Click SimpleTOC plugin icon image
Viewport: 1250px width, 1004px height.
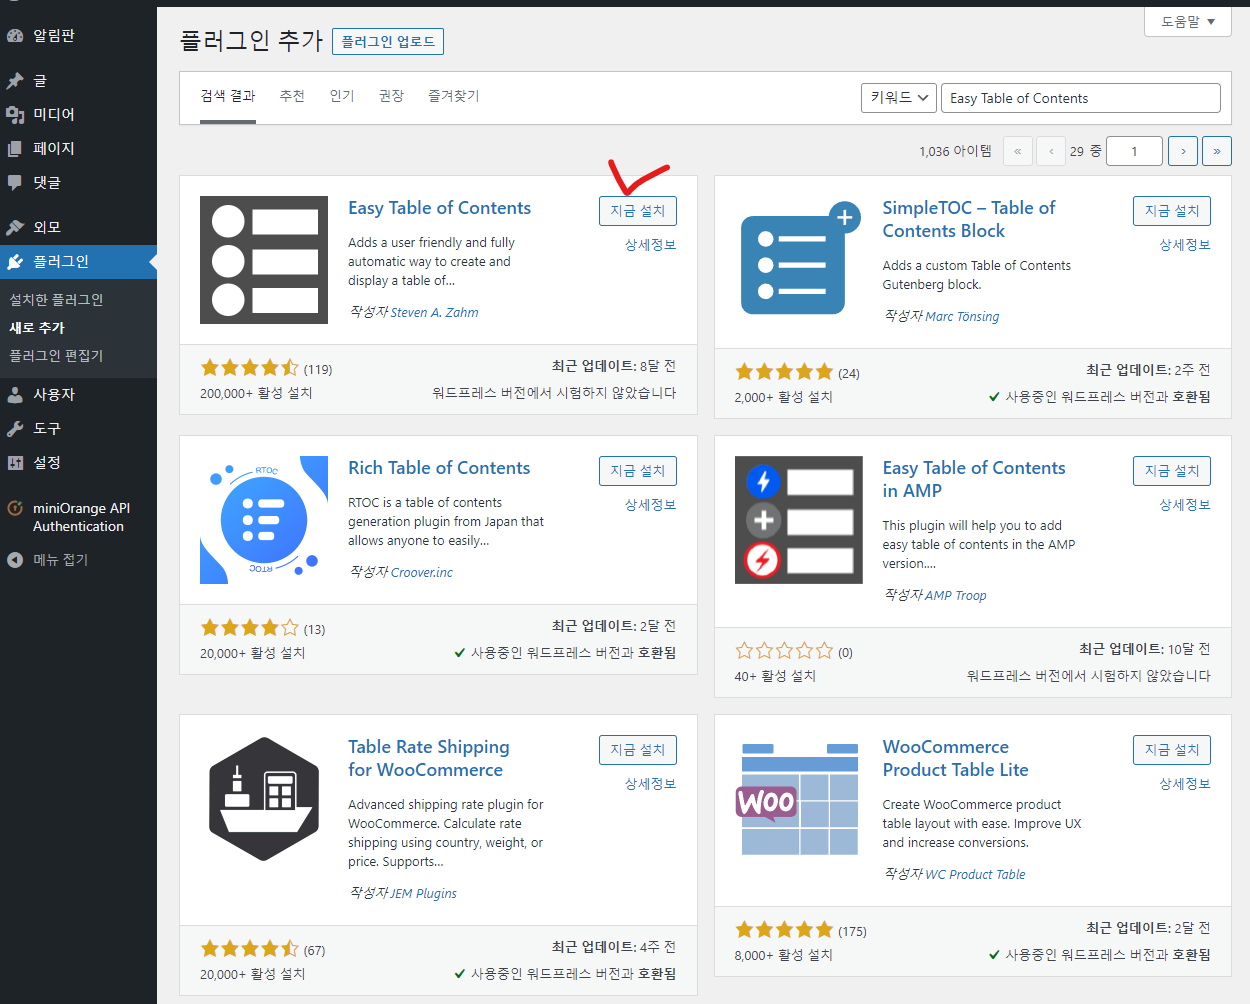coord(801,260)
